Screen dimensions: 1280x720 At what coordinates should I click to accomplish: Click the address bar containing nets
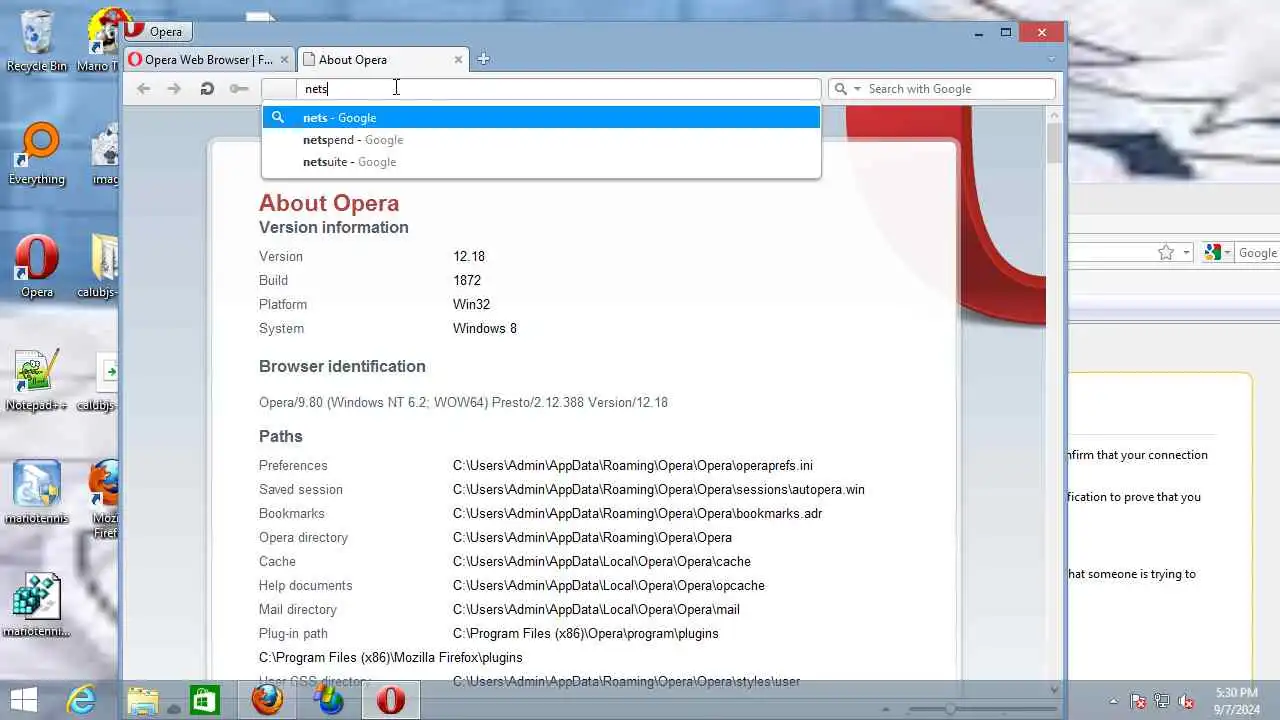coord(541,89)
